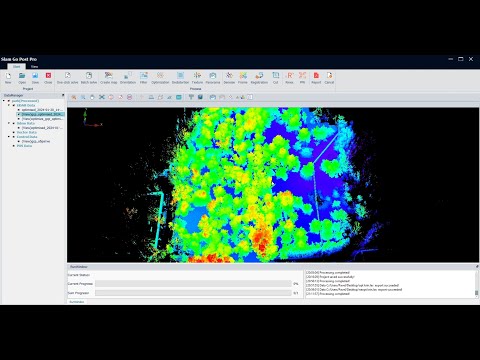Click the Create map ribbon icon

coord(109,78)
